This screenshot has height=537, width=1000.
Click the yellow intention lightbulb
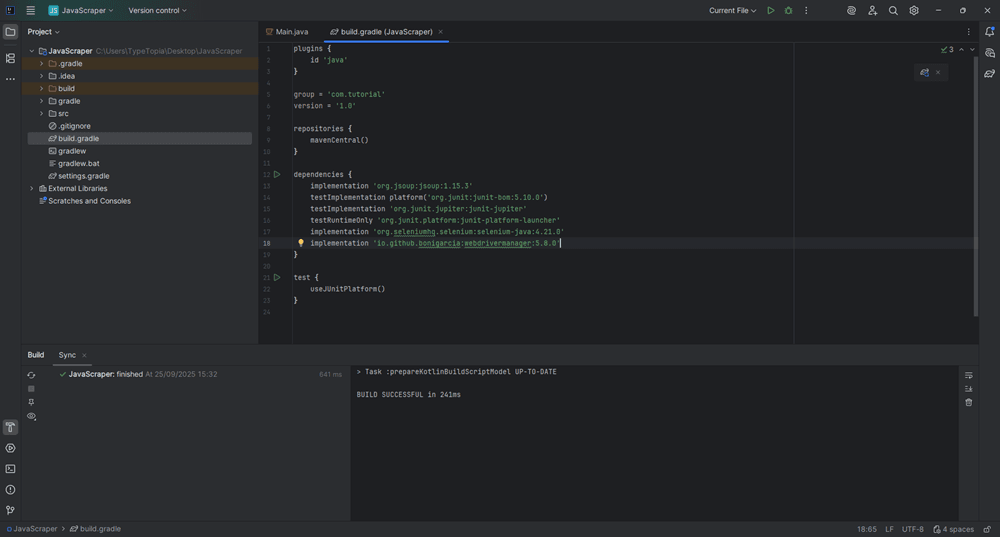[300, 243]
